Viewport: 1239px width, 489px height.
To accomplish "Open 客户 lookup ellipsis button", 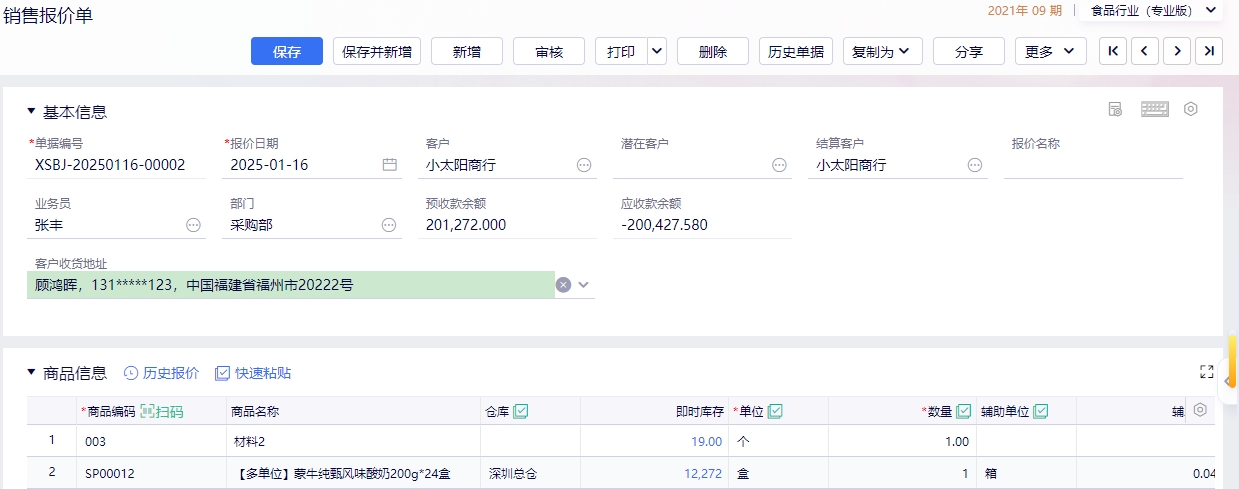I will click(584, 165).
